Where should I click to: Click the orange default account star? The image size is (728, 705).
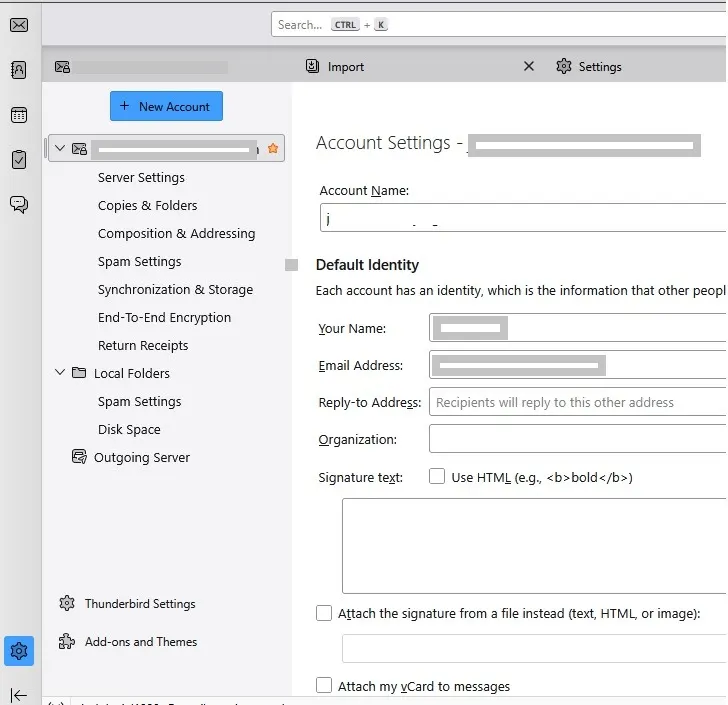point(273,148)
